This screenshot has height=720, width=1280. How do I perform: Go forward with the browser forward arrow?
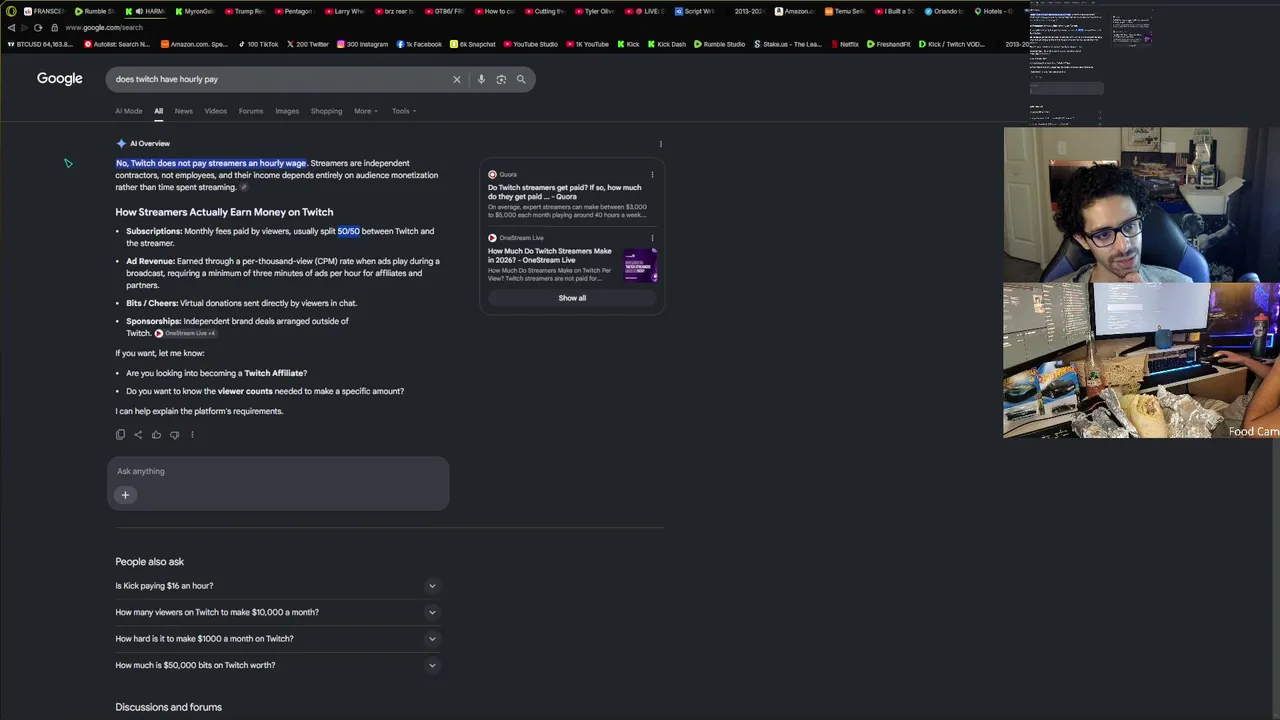25,27
